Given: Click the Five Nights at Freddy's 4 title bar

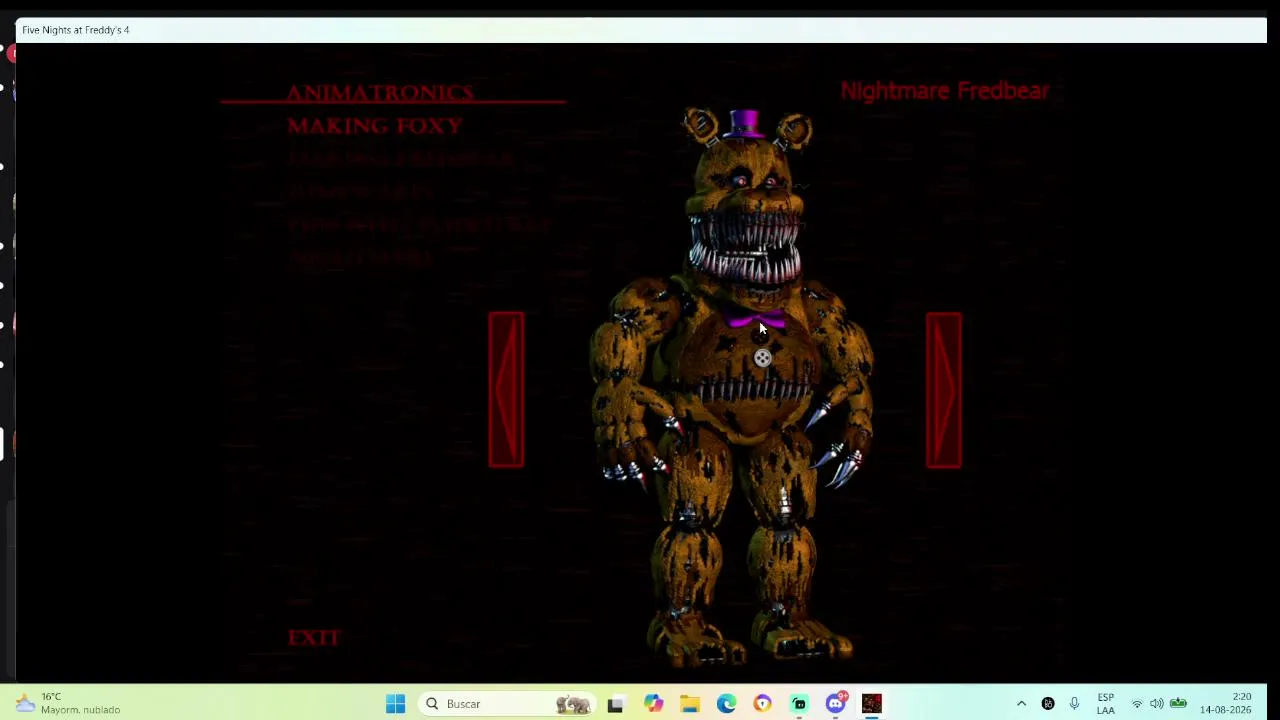Looking at the screenshot, I should pyautogui.click(x=641, y=30).
